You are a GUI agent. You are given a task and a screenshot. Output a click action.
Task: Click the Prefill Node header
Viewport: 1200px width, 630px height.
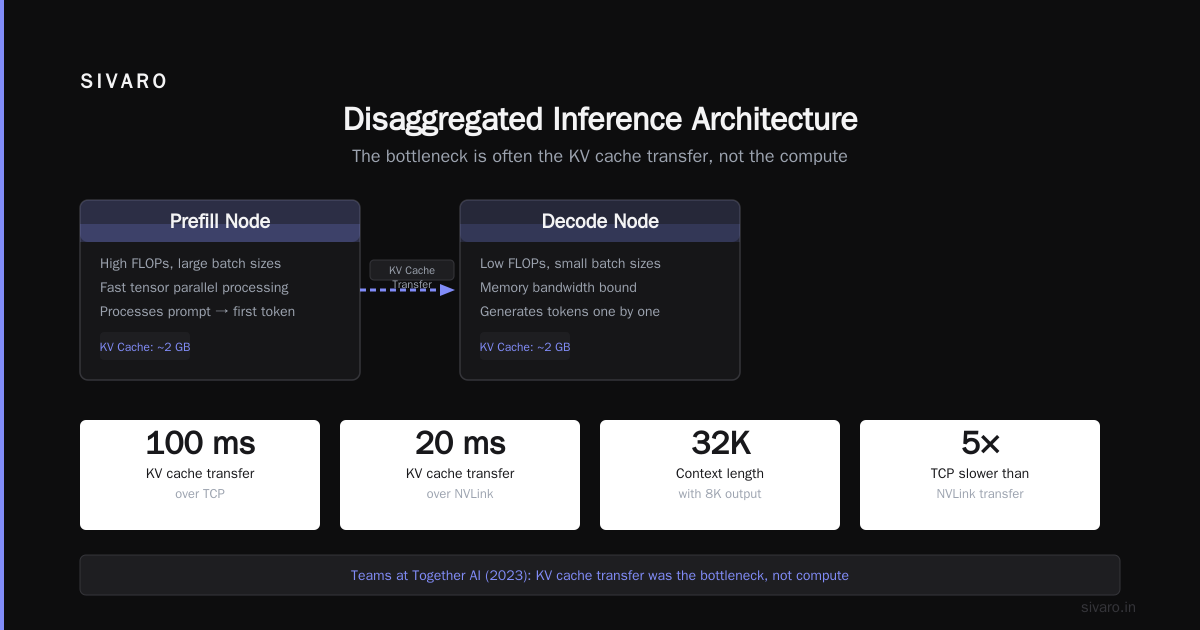pyautogui.click(x=220, y=221)
